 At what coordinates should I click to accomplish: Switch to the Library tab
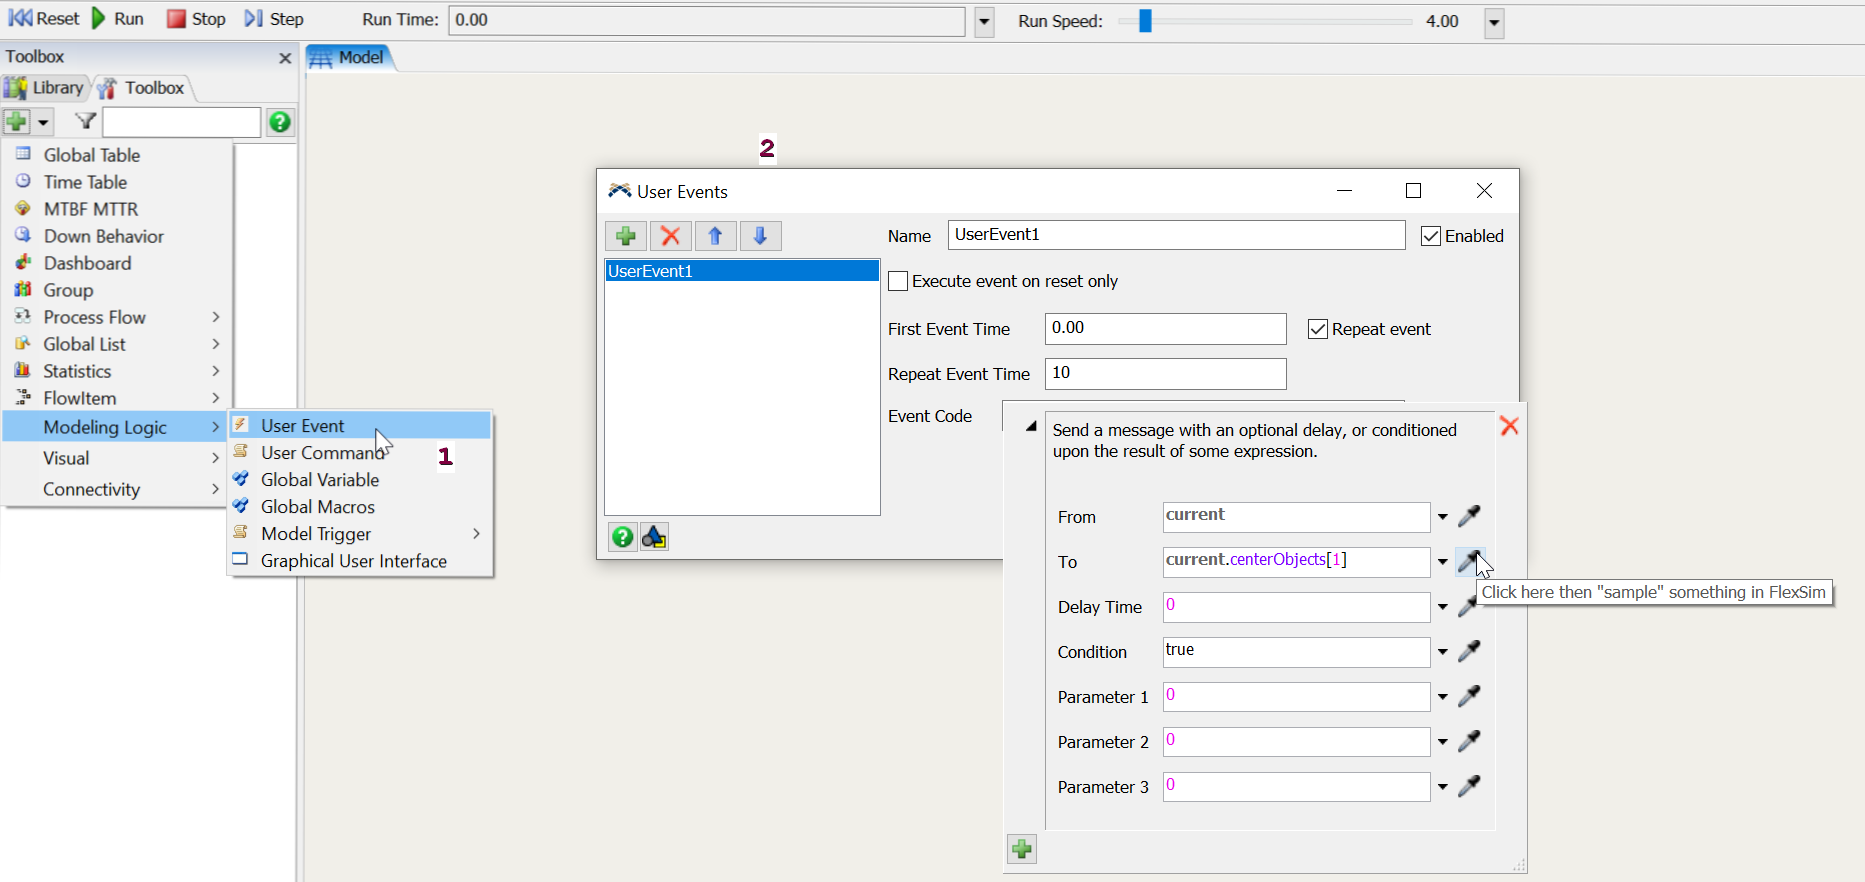(46, 88)
